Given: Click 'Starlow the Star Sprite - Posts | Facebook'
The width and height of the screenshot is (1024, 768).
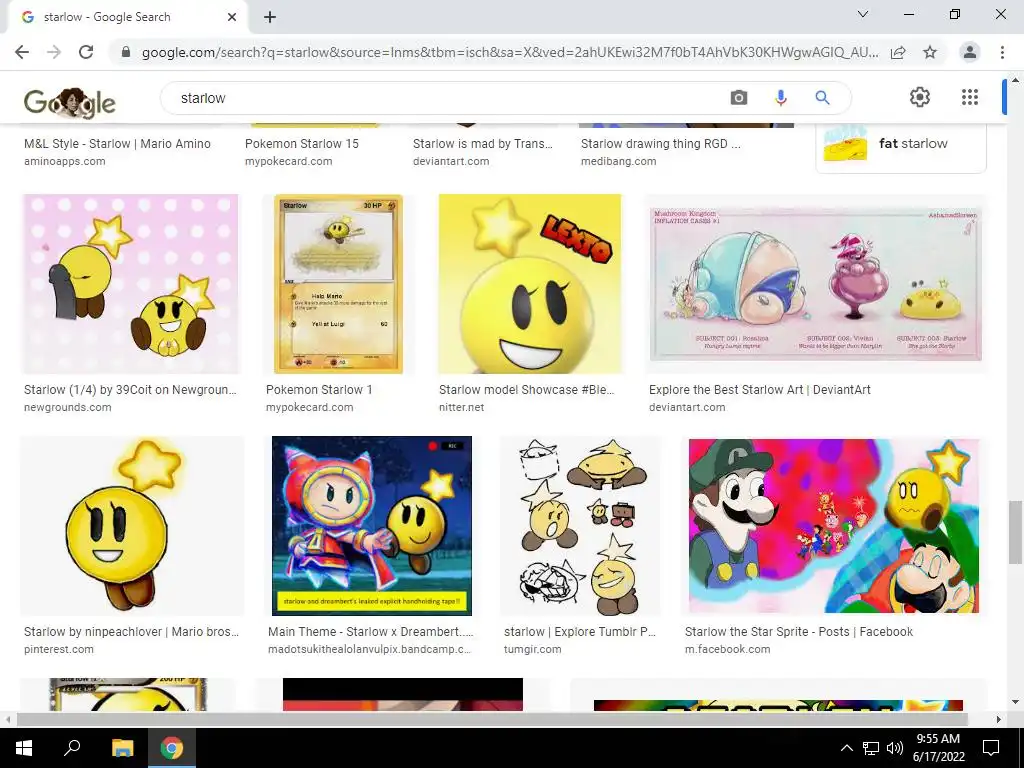Looking at the screenshot, I should pos(799,632).
